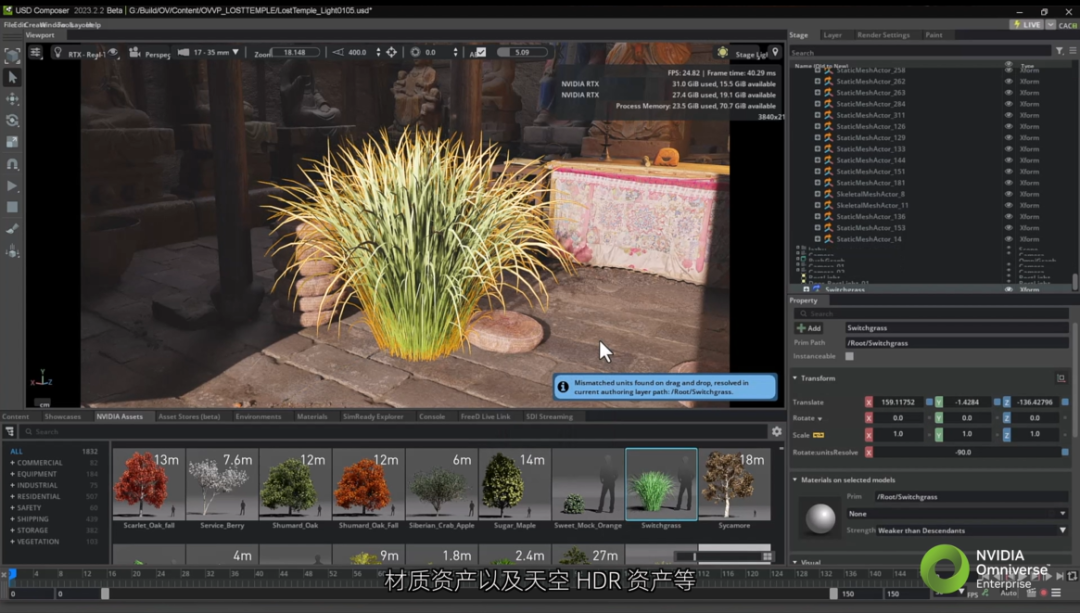Toggle the magnet Snap tool
This screenshot has width=1080, height=613.
tap(12, 164)
